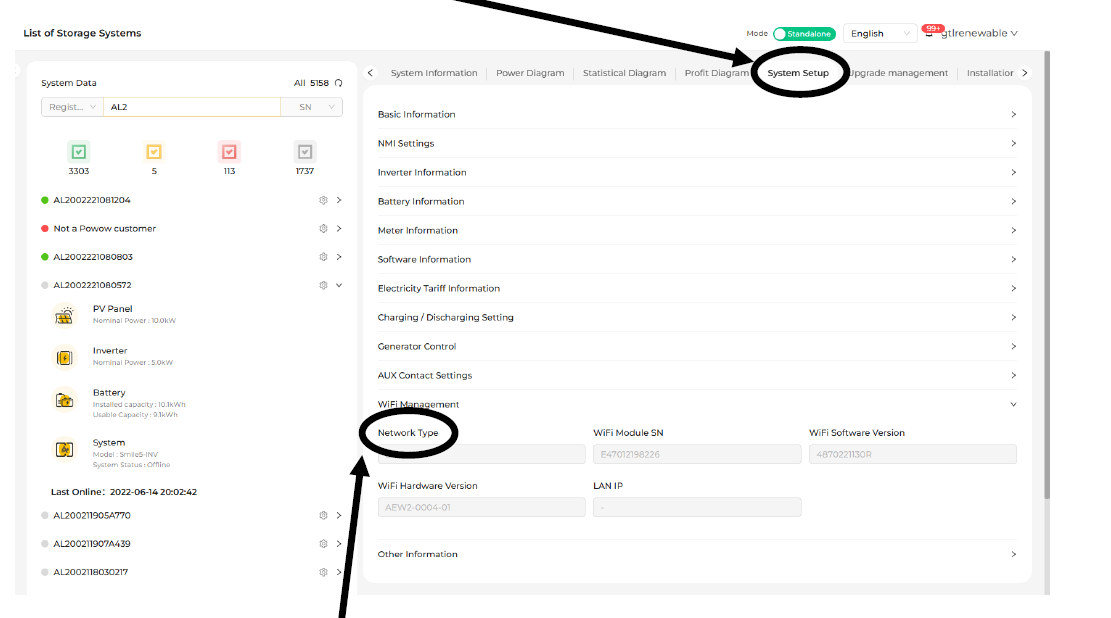The height and width of the screenshot is (618, 1111).
Task: Open the gtlrenewable account menu
Action: [x=978, y=34]
